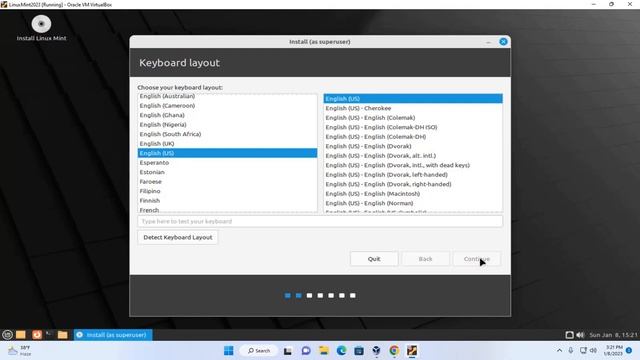
Task: Open the terminal icon in Mint panel
Action: point(49,335)
